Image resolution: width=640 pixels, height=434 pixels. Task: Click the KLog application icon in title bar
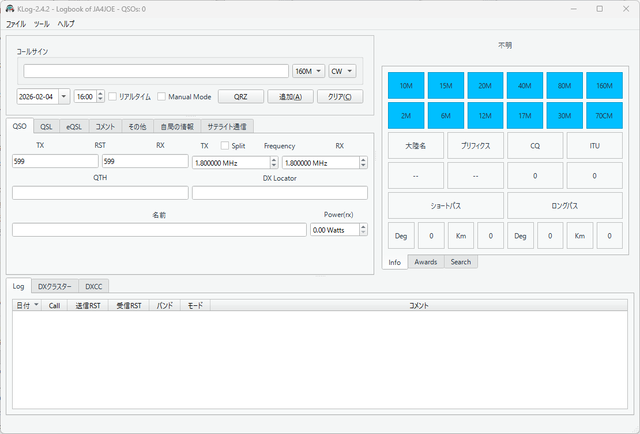pyautogui.click(x=10, y=9)
